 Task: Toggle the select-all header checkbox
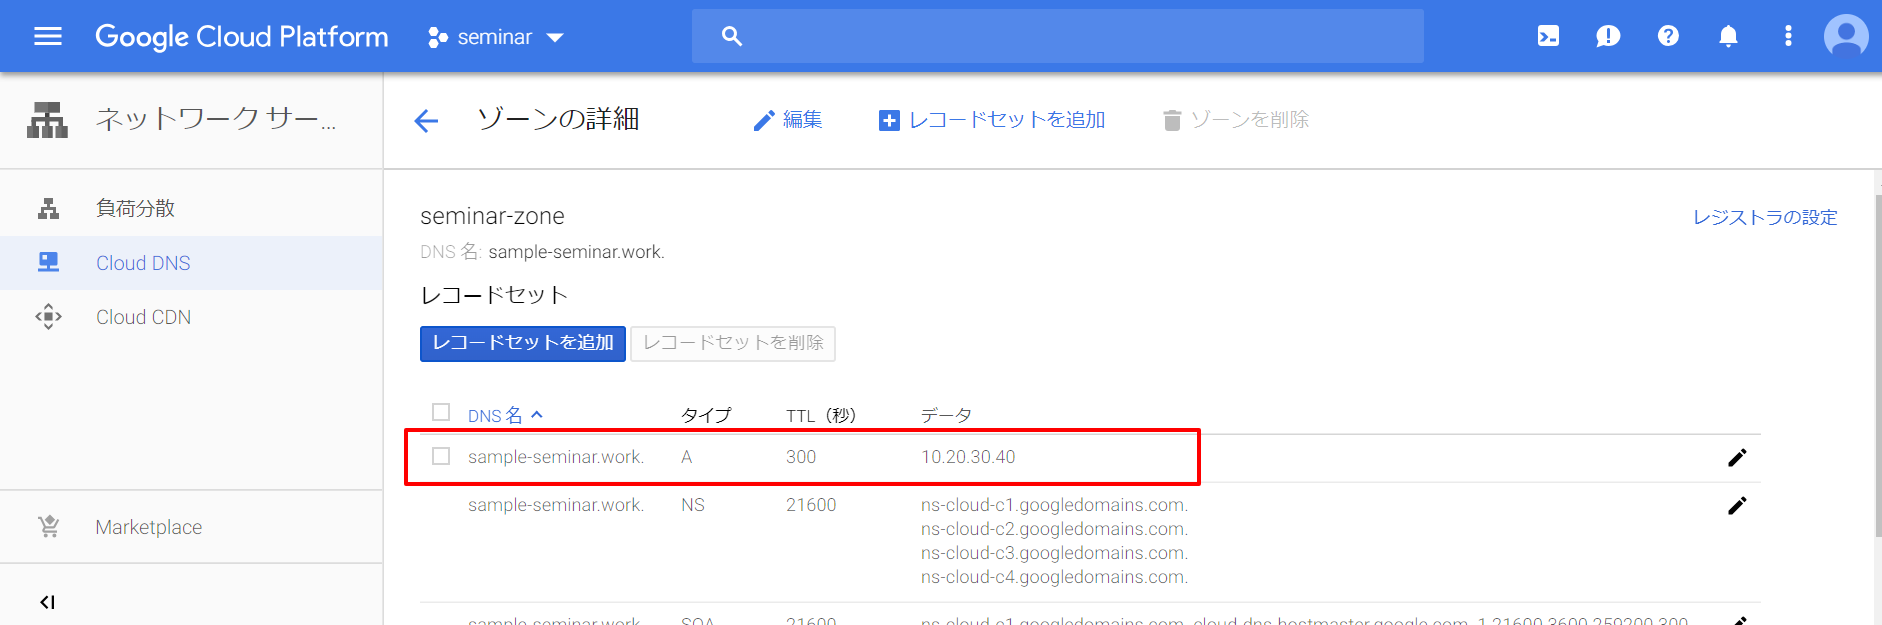tap(441, 412)
